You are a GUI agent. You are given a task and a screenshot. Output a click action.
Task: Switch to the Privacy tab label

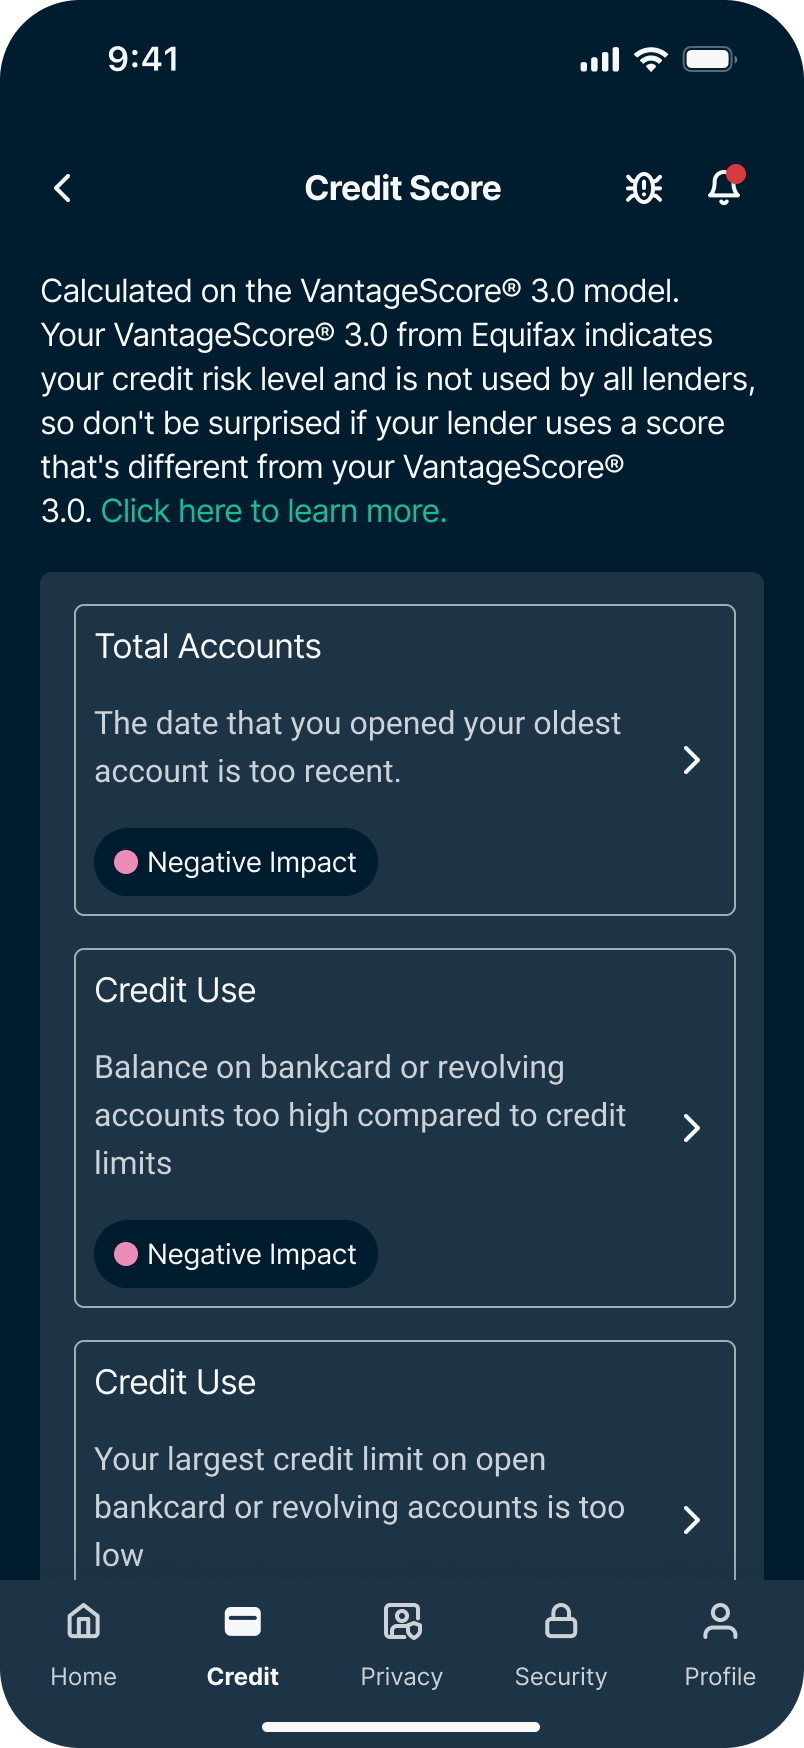click(402, 1677)
